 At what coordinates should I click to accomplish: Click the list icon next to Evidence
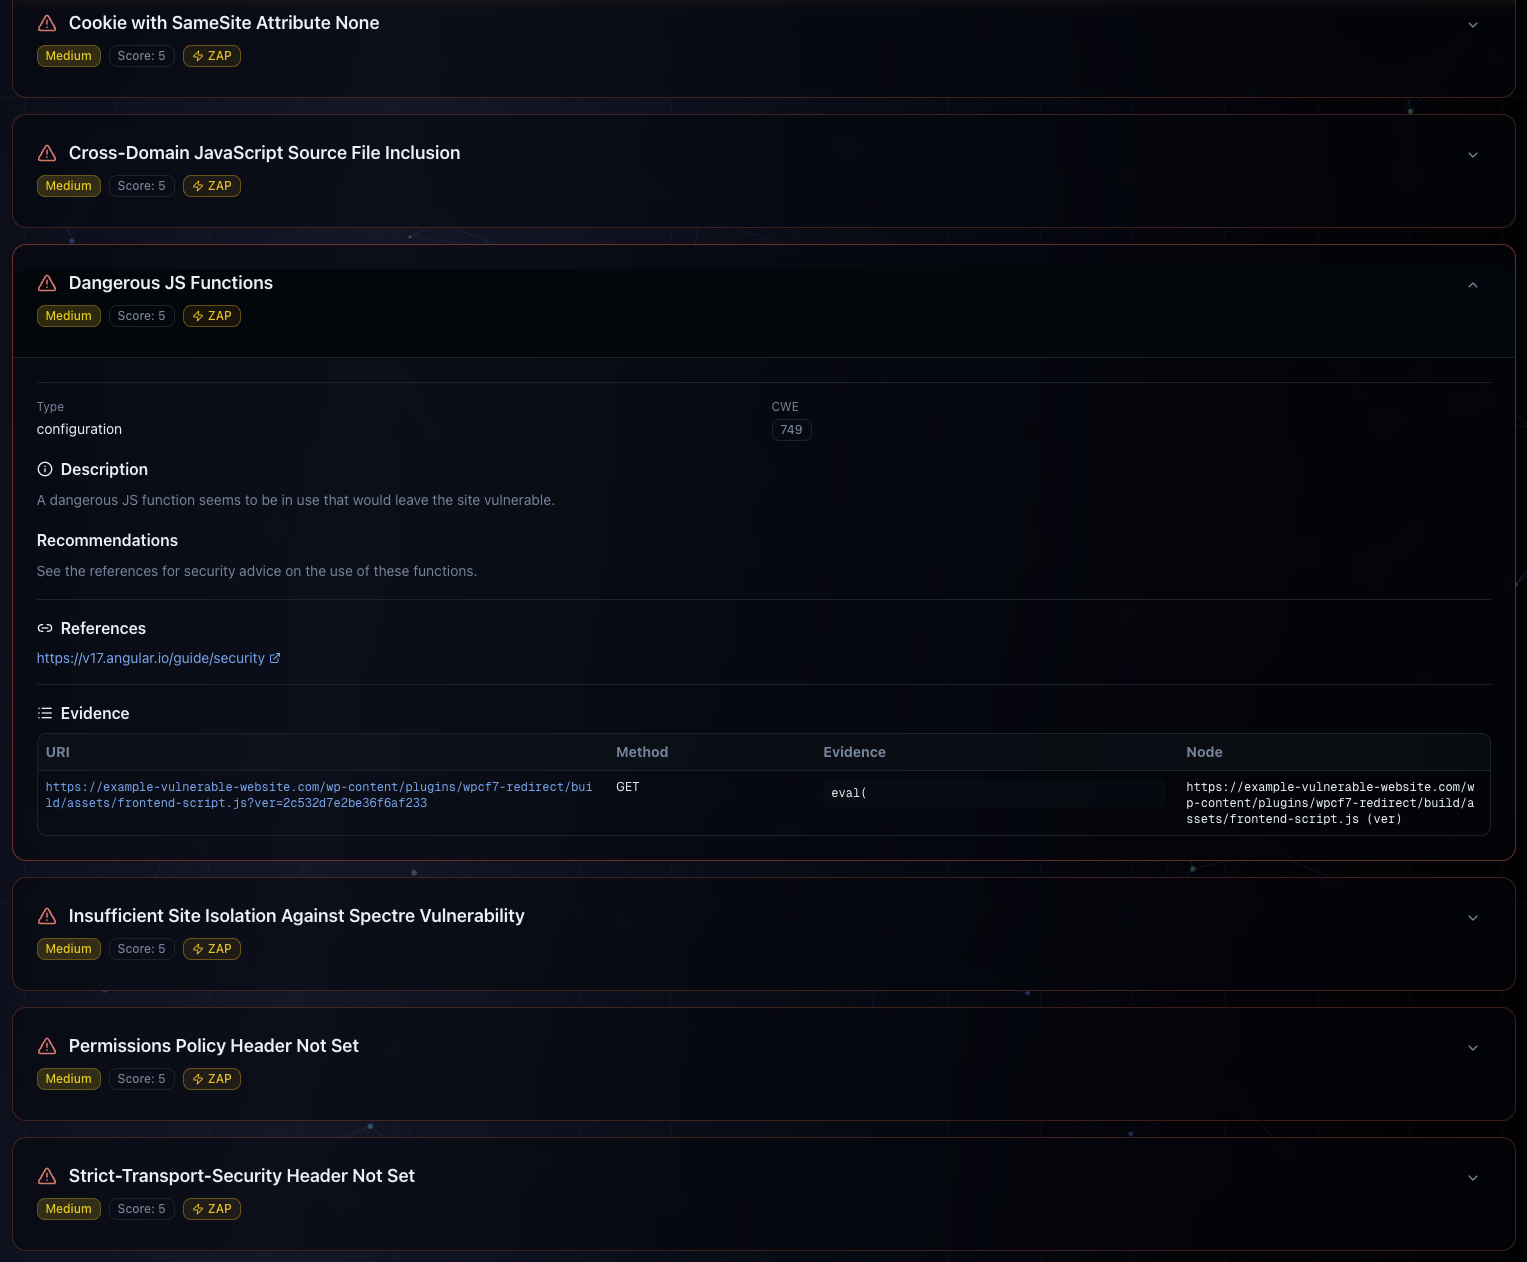point(45,713)
